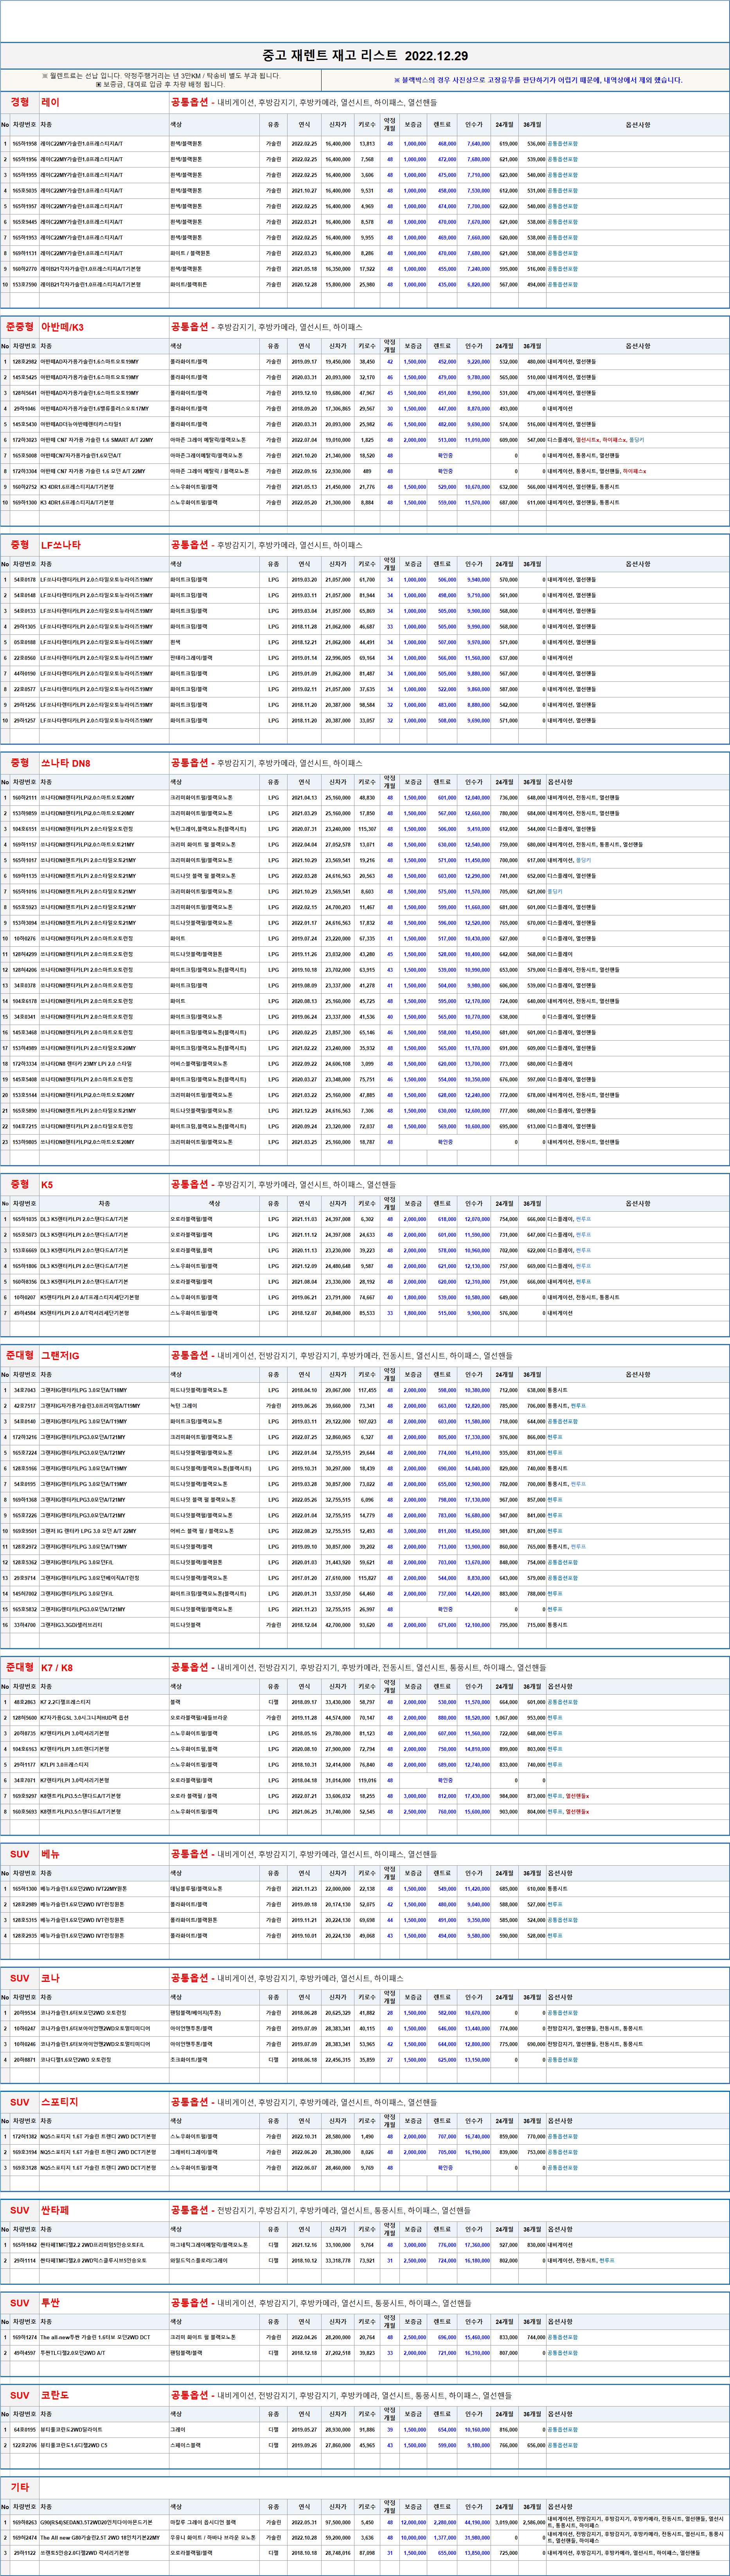The image size is (730, 2576).
Task: Select mileage '117,455' in 그랜저IG row 1
Action: coord(367,1390)
